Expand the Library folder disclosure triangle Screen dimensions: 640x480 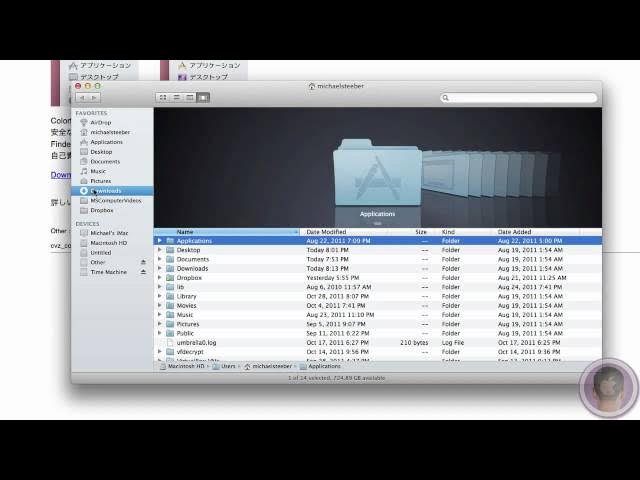(x=159, y=296)
